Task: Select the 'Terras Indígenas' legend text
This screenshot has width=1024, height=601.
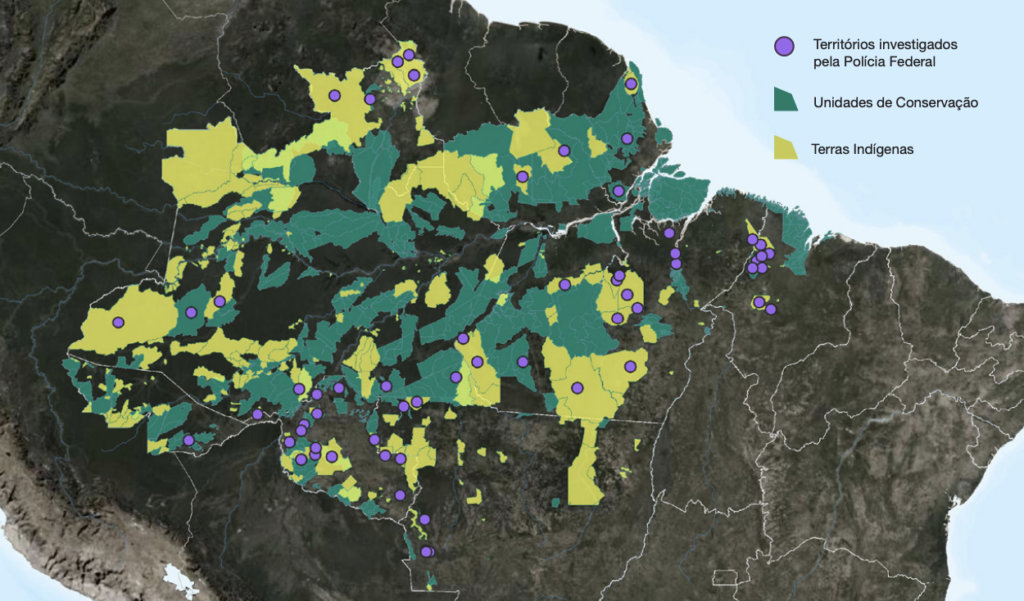Action: (x=864, y=149)
